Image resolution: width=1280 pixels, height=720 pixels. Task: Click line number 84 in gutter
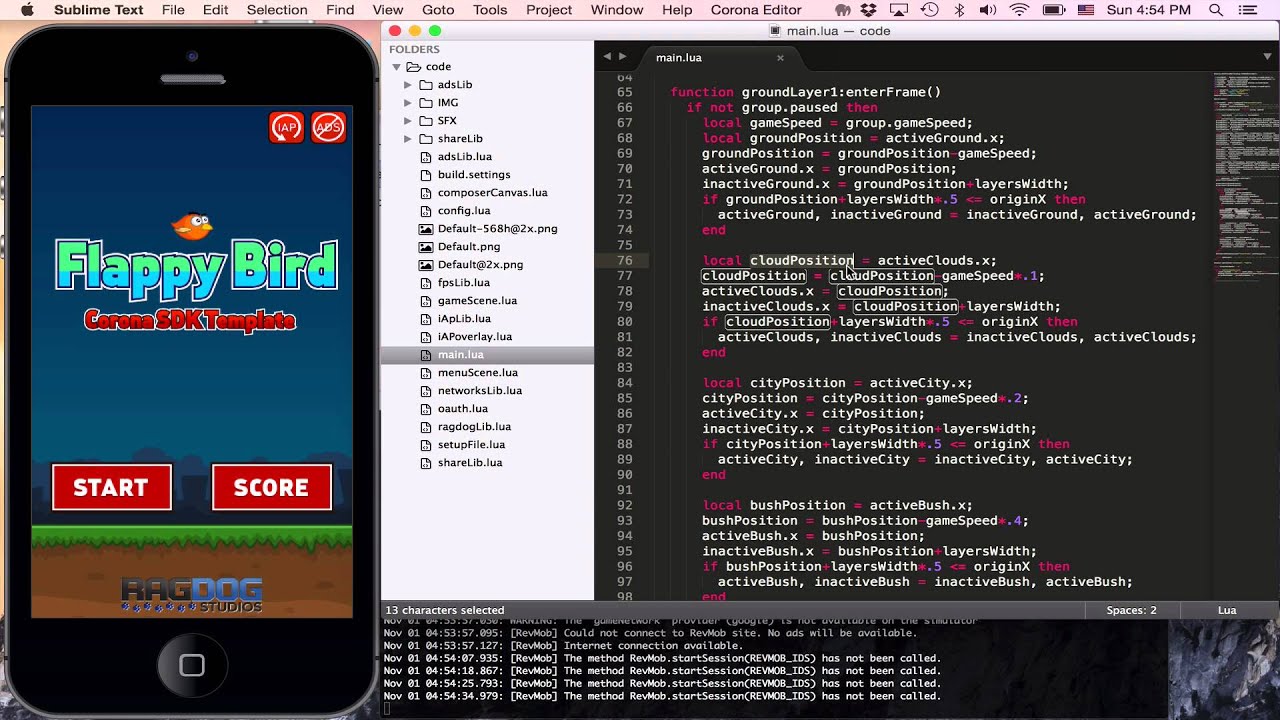(x=624, y=383)
